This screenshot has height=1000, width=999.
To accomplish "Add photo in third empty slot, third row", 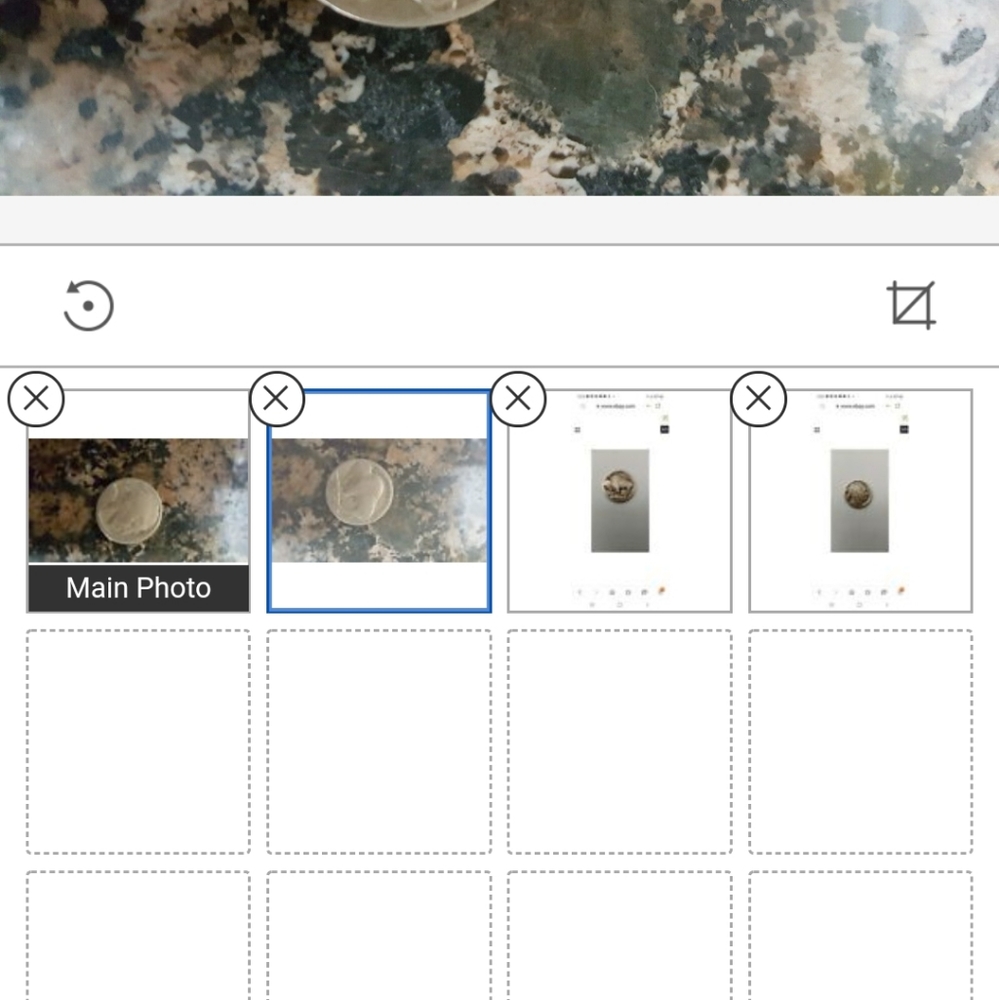I will (619, 936).
